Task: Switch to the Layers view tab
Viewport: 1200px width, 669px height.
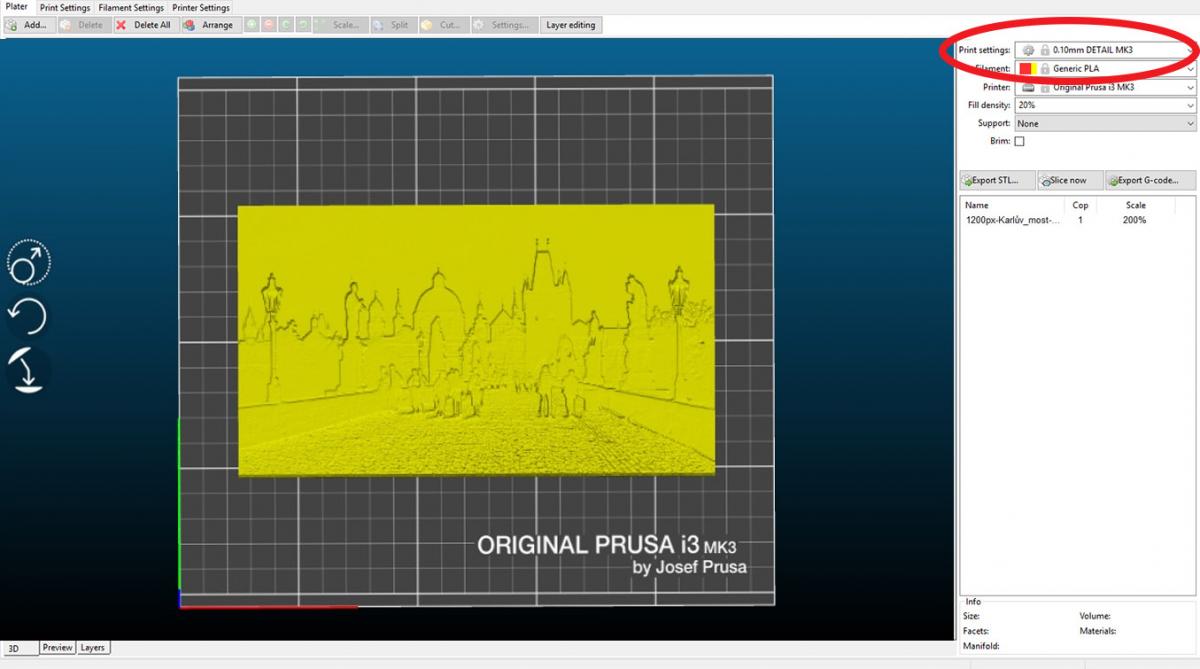Action: (92, 647)
